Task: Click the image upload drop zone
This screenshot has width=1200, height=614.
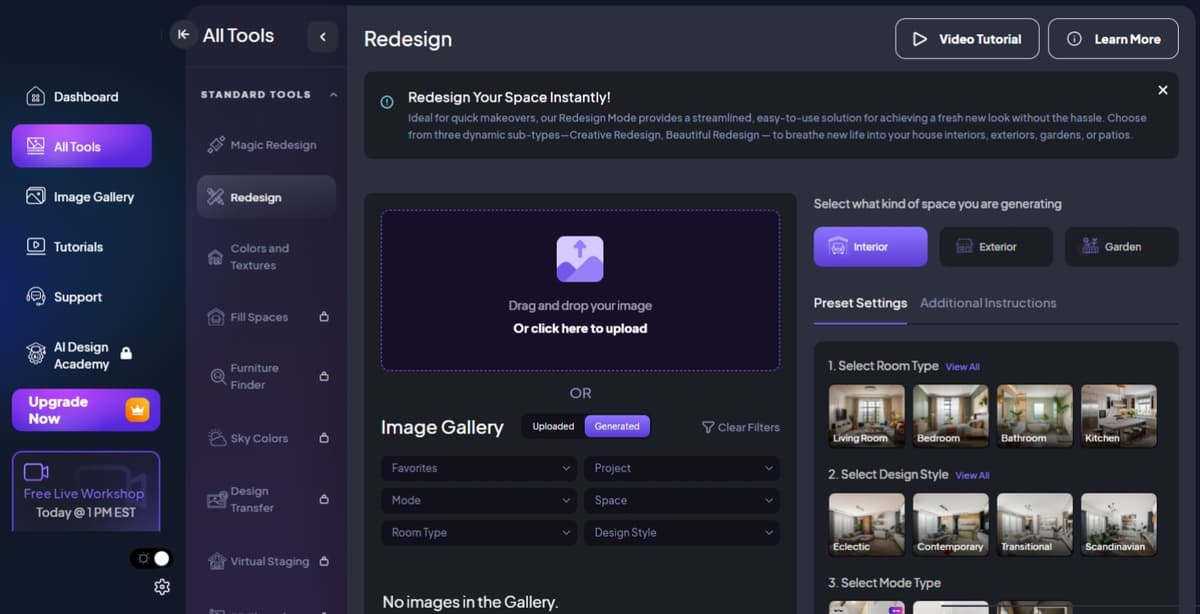Action: coord(580,290)
